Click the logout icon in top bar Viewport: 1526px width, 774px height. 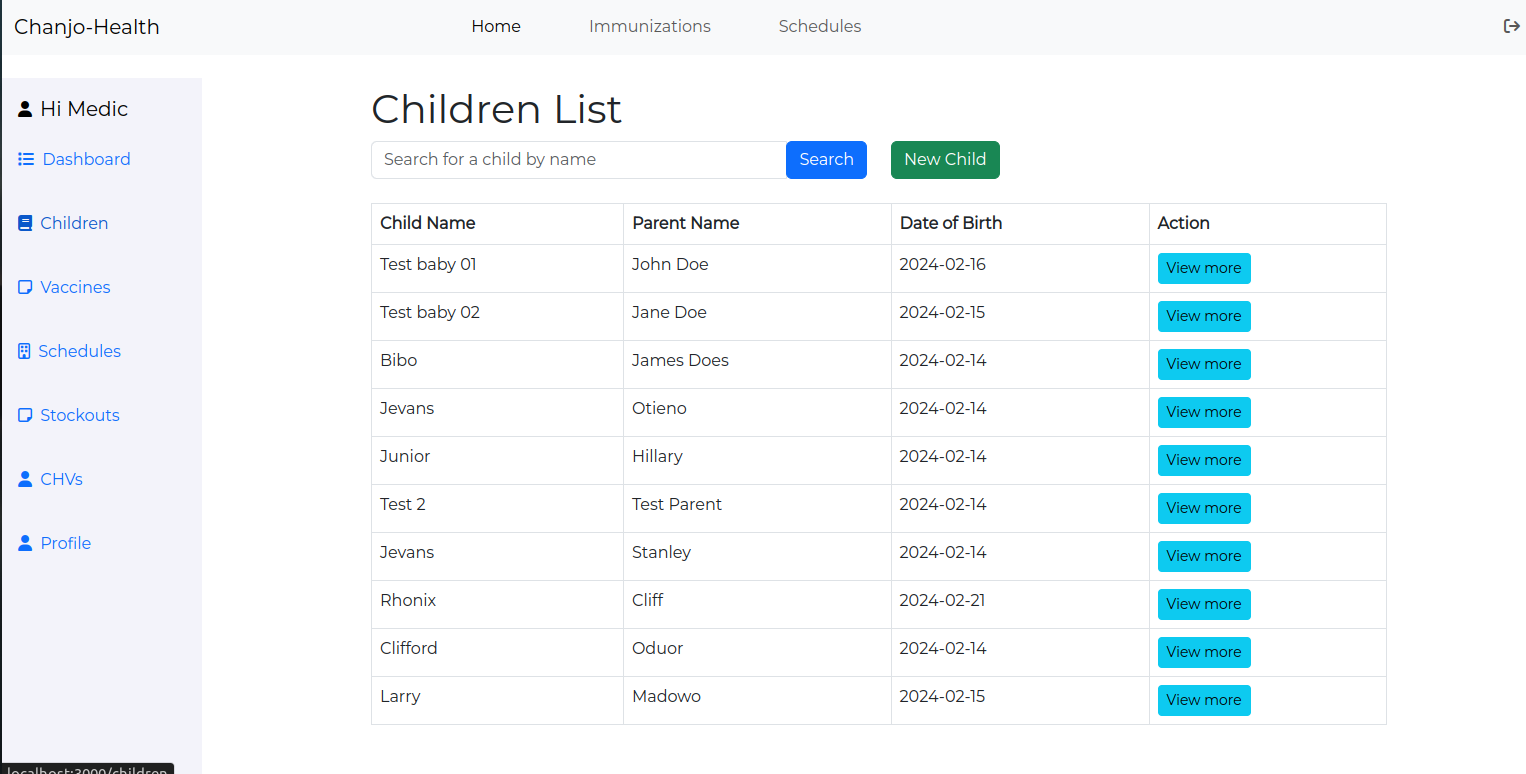[x=1511, y=26]
